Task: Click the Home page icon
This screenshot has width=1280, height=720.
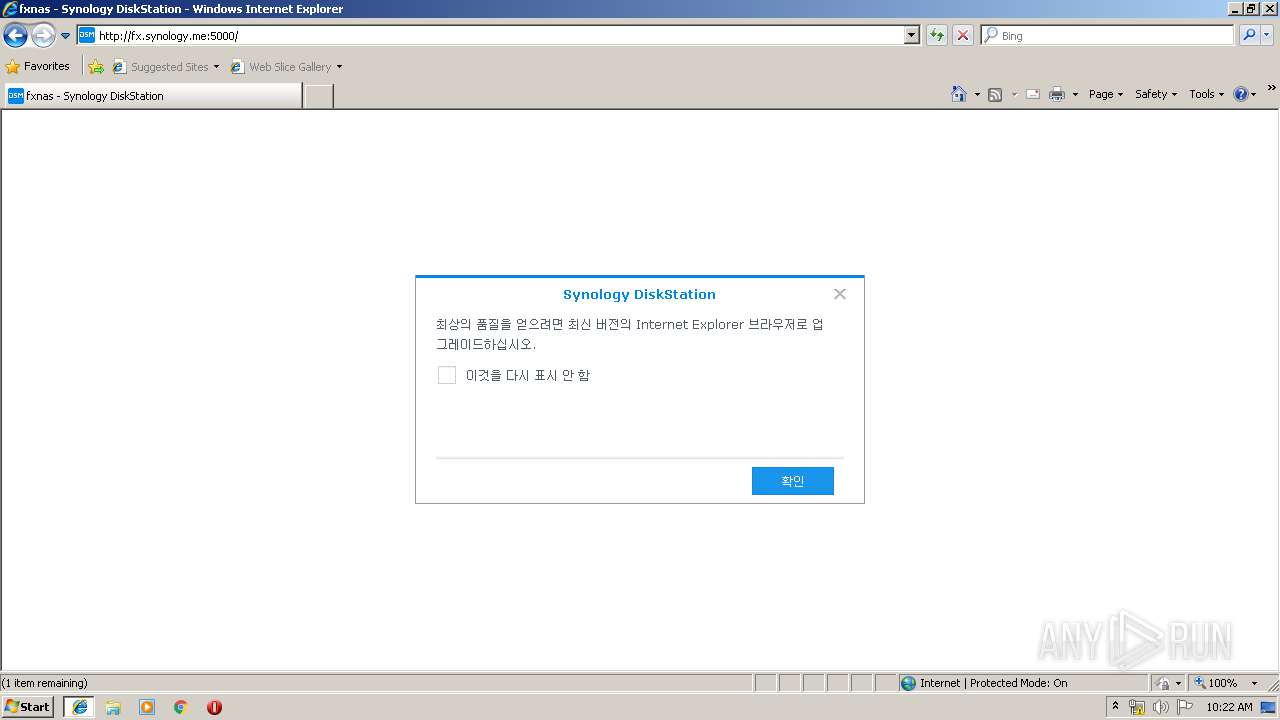Action: [x=959, y=94]
